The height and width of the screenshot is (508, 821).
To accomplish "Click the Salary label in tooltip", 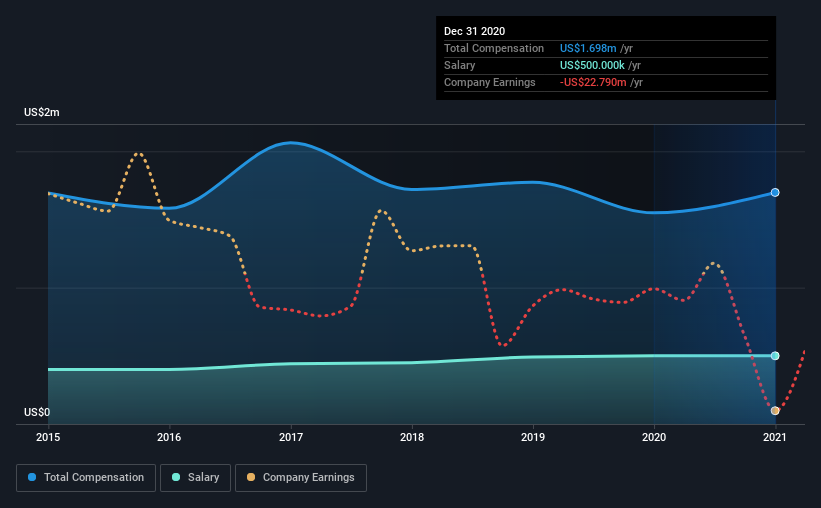I will (460, 65).
